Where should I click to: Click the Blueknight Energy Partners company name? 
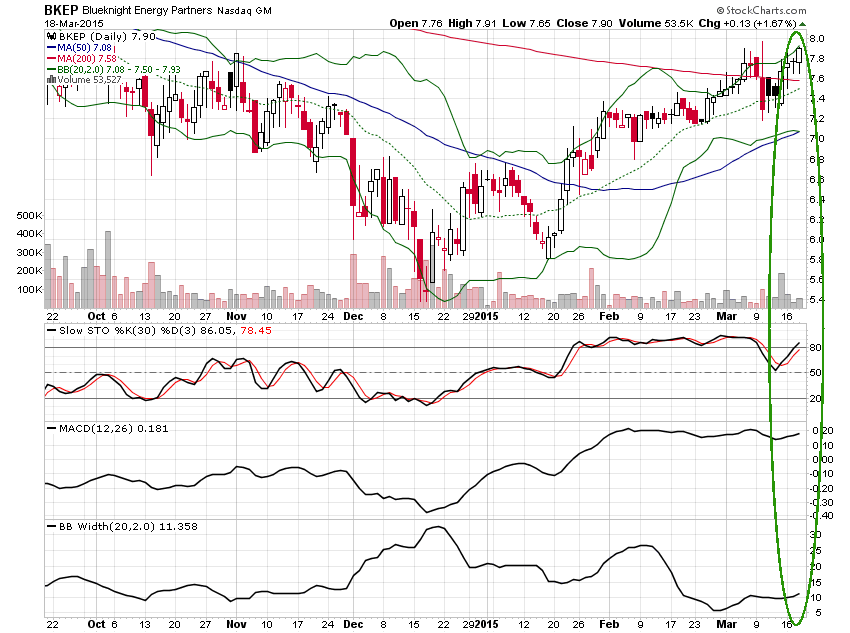pyautogui.click(x=147, y=10)
